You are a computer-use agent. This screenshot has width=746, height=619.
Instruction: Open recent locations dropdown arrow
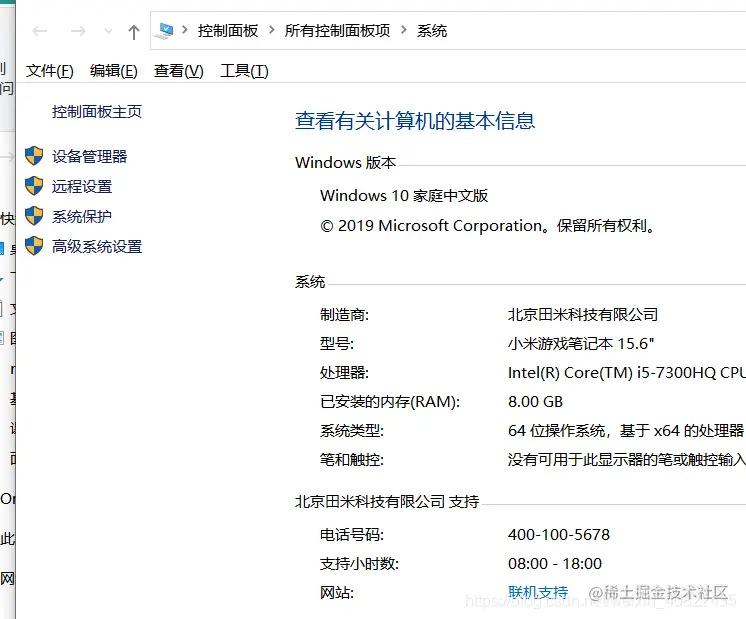pos(108,32)
